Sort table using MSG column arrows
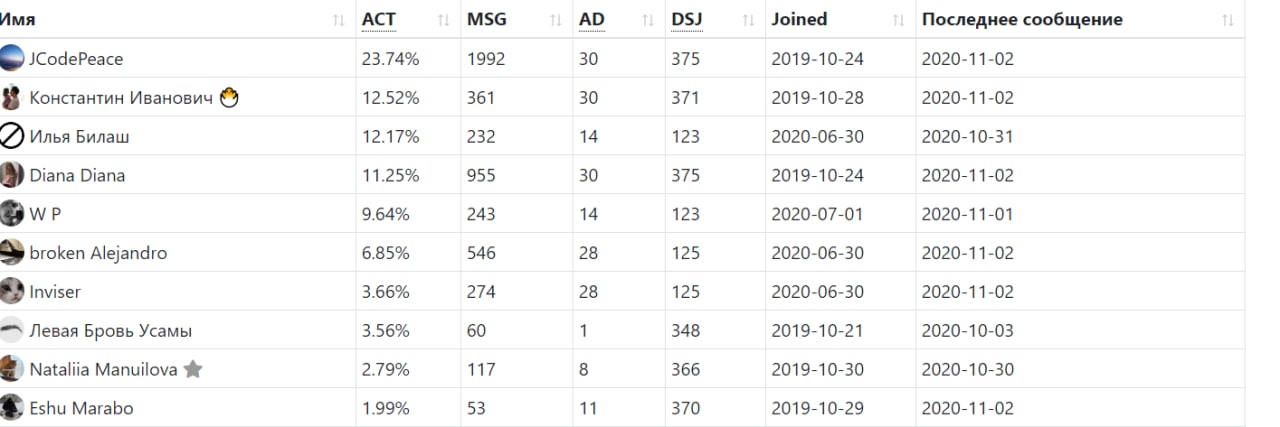Image resolution: width=1280 pixels, height=427 pixels. (555, 20)
